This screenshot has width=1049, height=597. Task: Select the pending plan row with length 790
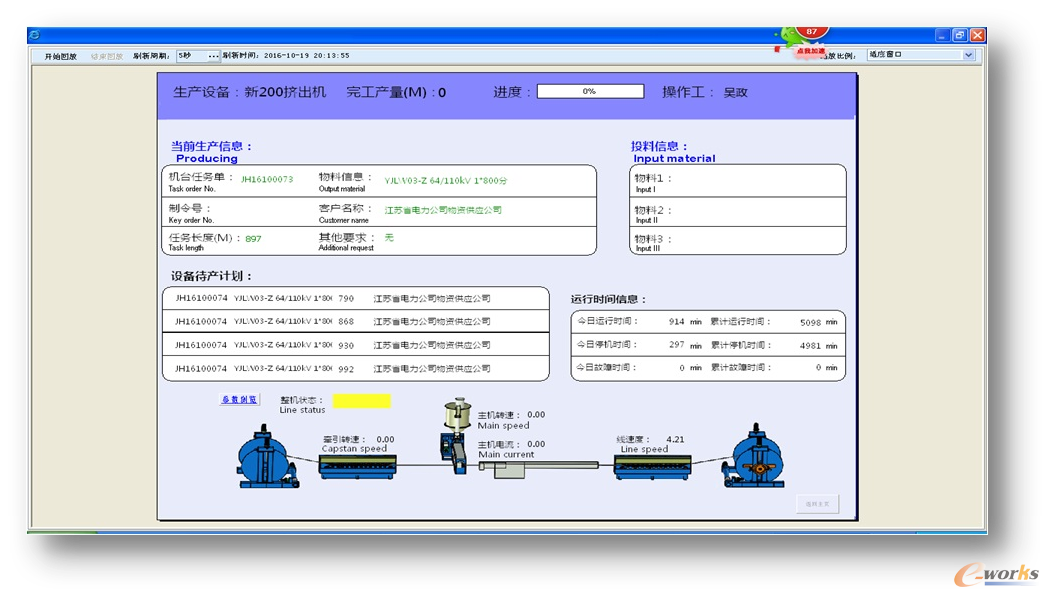coord(355,298)
